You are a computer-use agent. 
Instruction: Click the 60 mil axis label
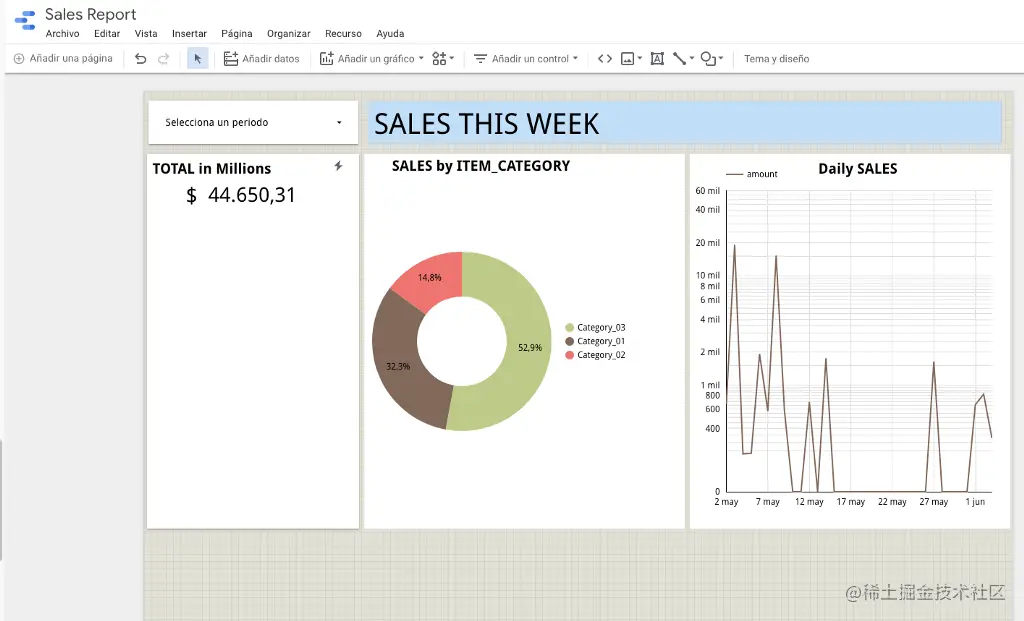707,191
